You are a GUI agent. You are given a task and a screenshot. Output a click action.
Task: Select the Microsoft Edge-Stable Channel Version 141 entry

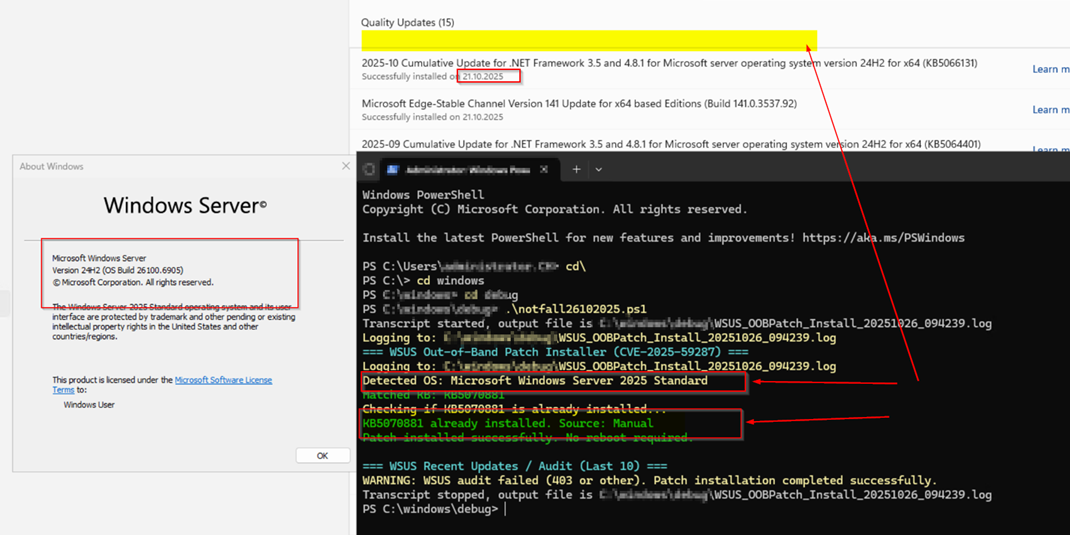tap(579, 103)
